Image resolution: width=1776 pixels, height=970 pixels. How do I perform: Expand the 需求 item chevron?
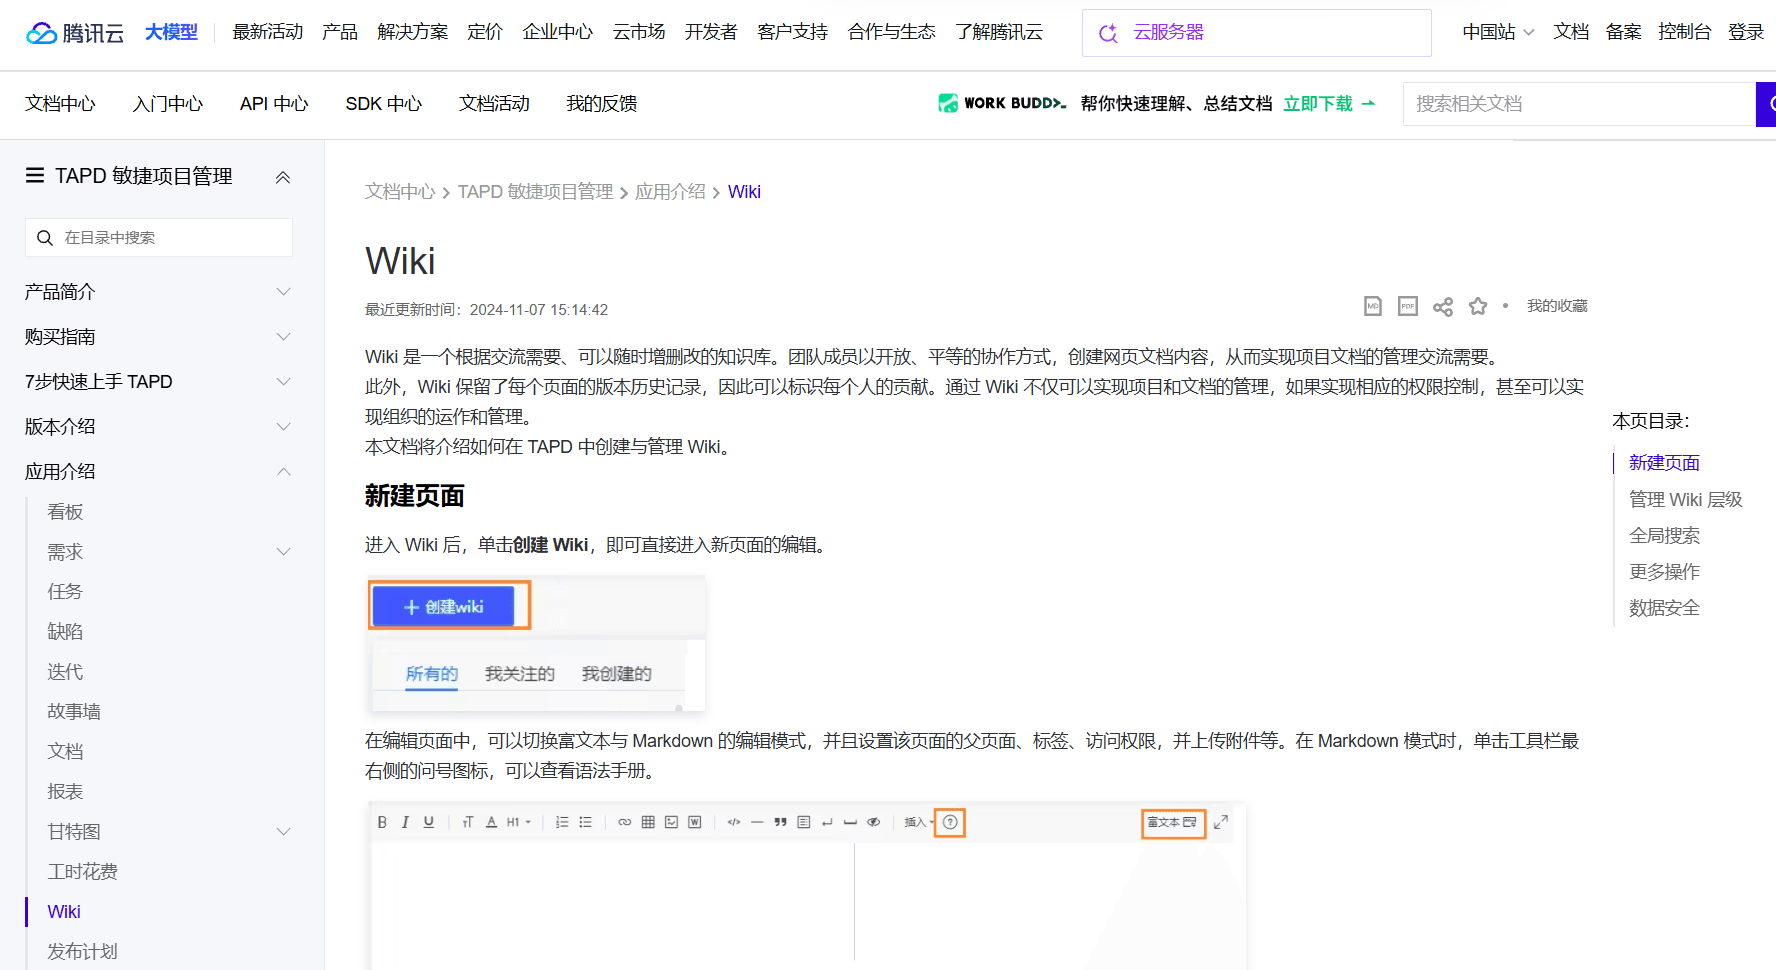coord(284,552)
